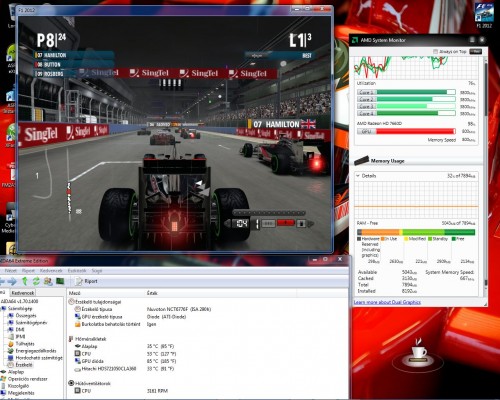
Task: Click the Mező column header in AIDA64
Action: click(x=75, y=293)
